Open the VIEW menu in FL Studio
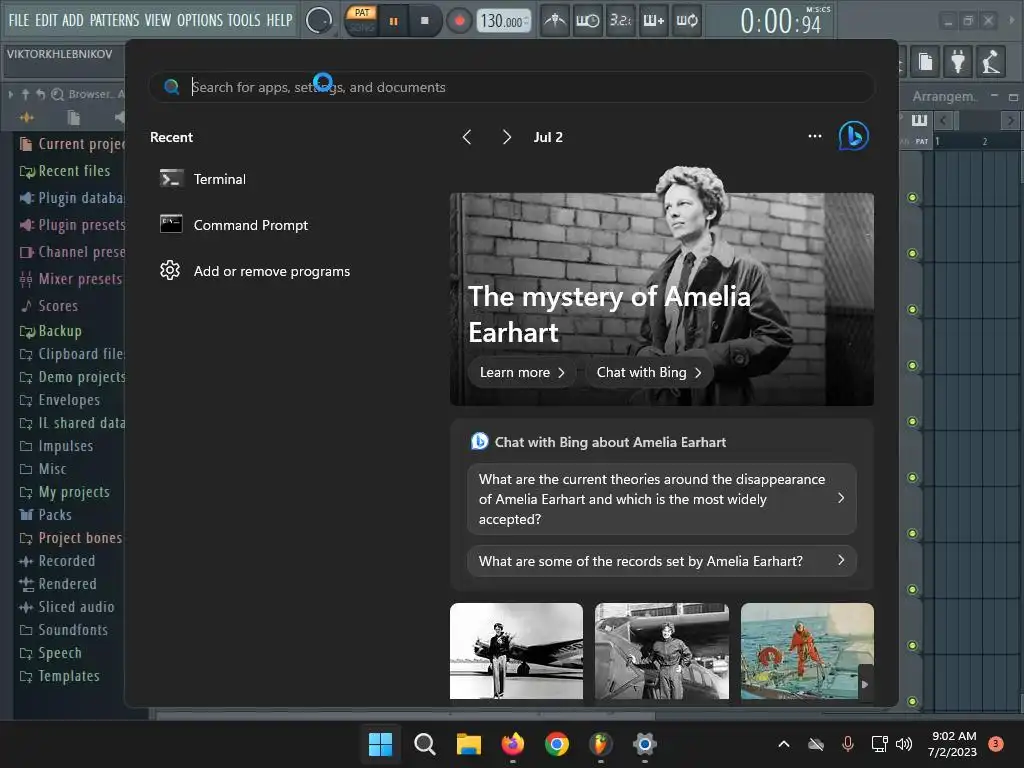This screenshot has height=768, width=1024. [158, 20]
